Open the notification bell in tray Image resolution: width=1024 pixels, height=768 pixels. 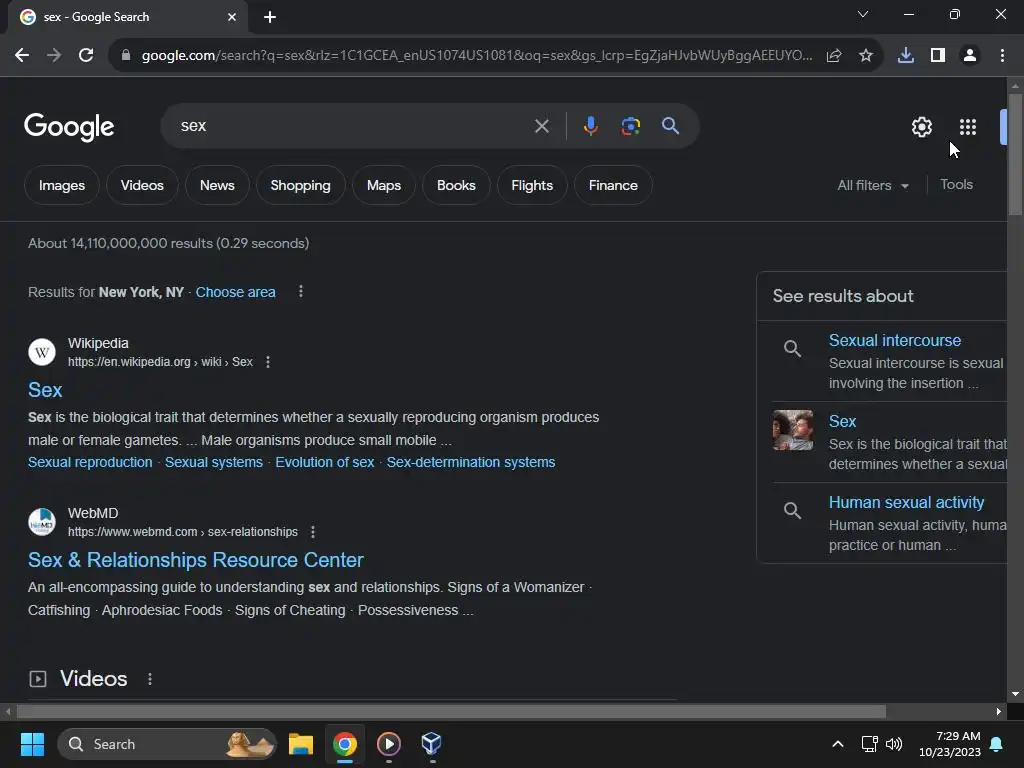[997, 744]
